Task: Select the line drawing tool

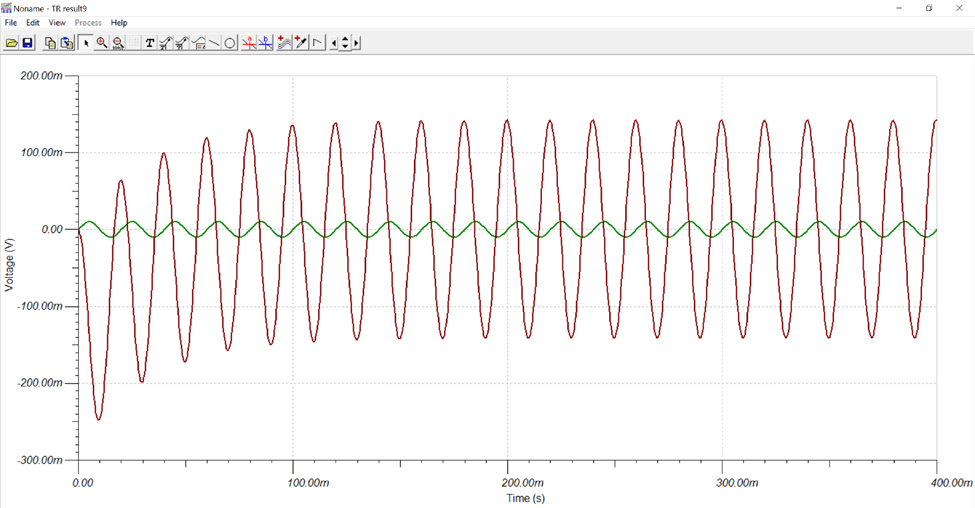Action: click(214, 43)
